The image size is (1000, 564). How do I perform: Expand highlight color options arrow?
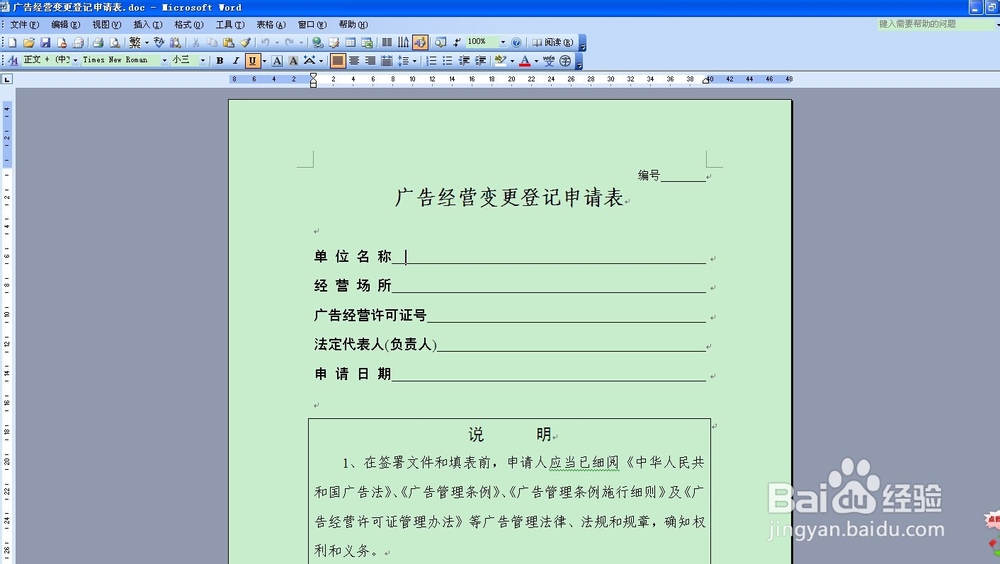[512, 60]
